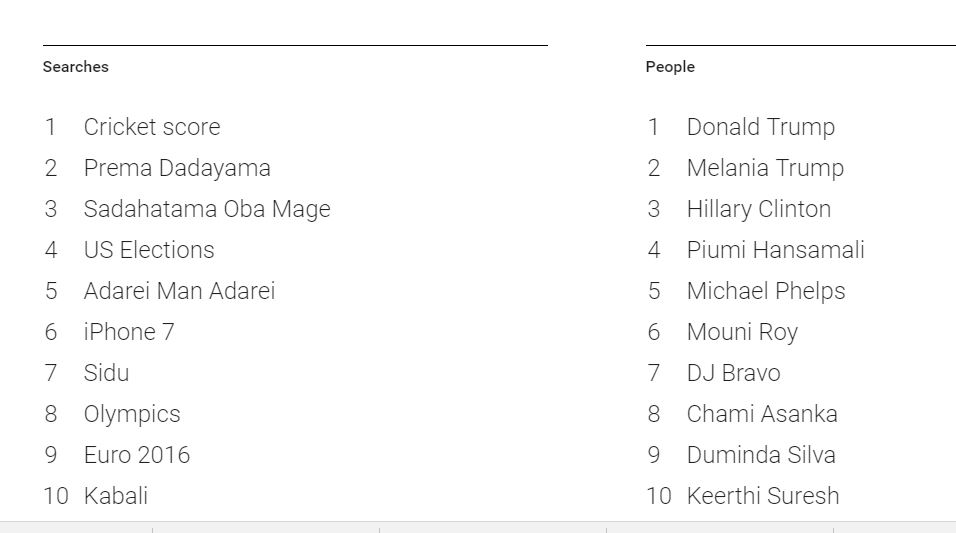
Task: Open US Elections trending search
Action: [149, 250]
